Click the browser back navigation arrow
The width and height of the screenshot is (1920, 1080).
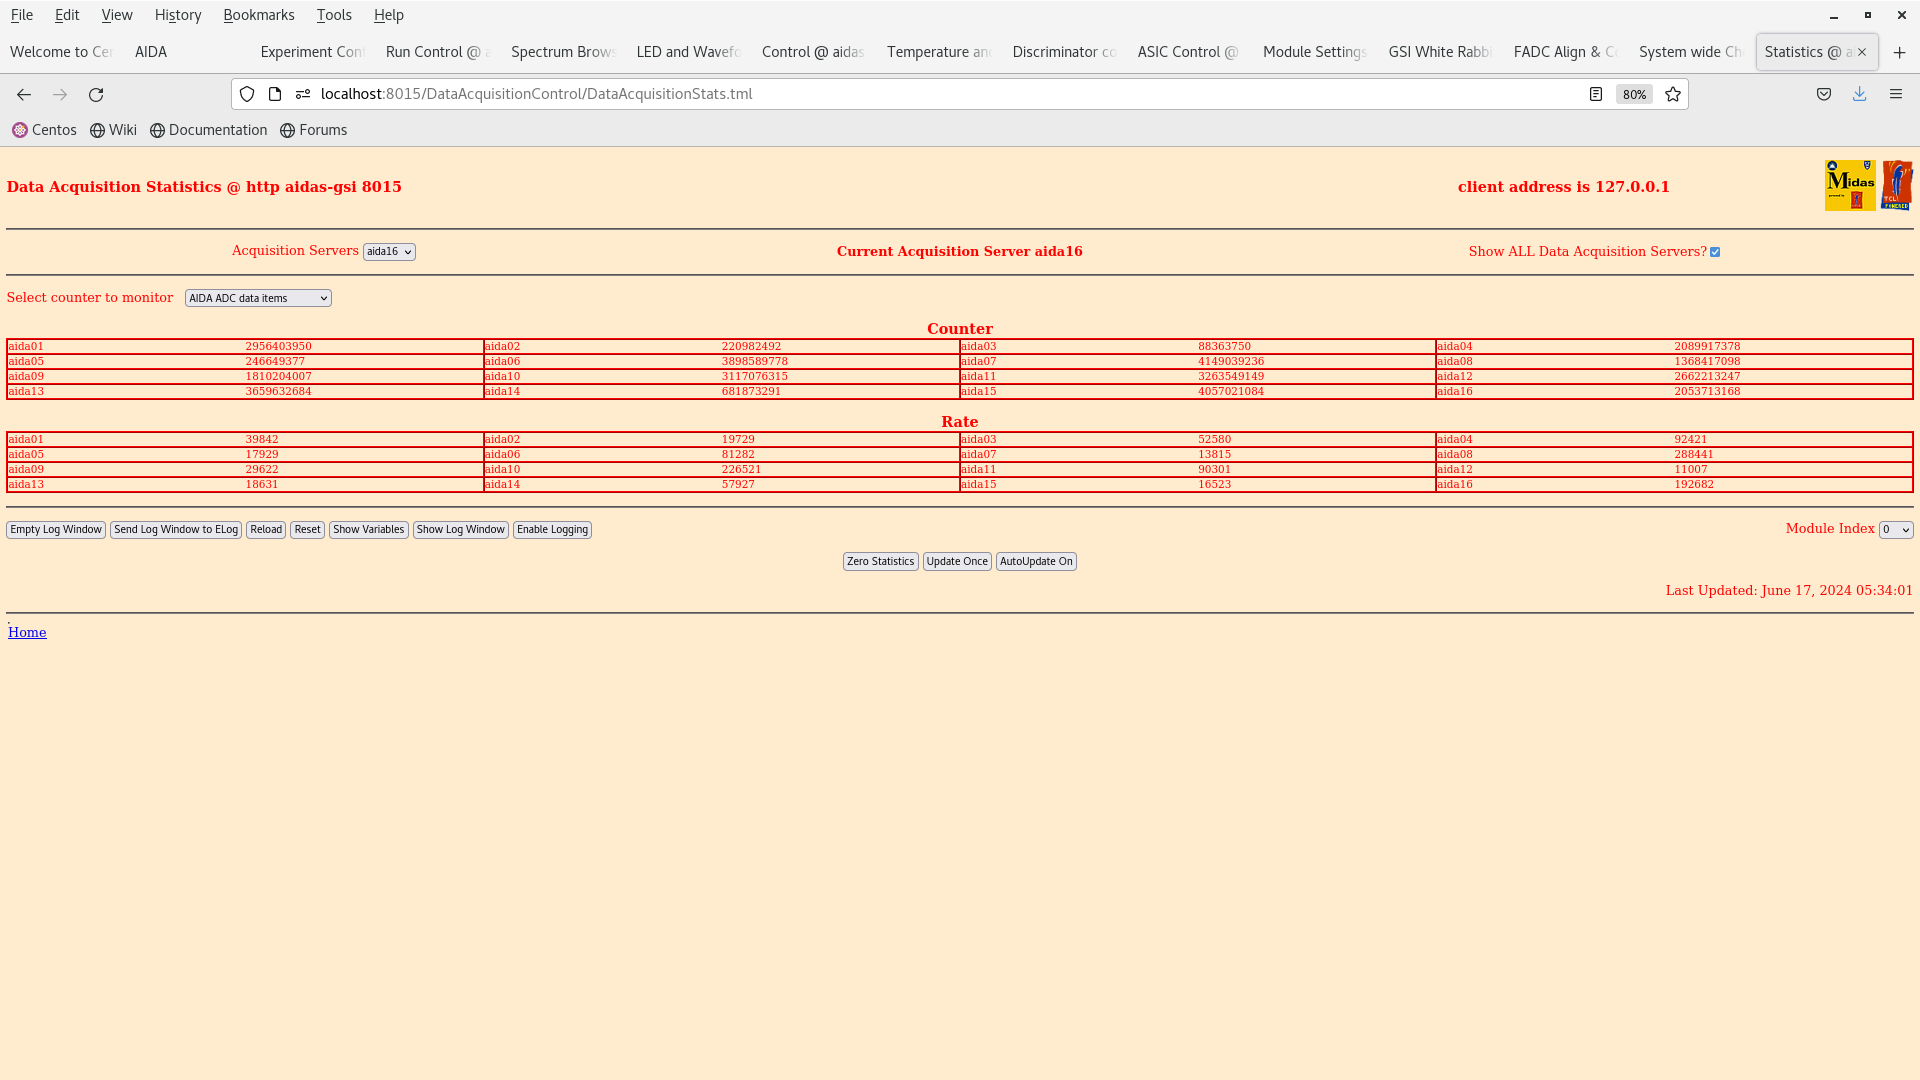[24, 94]
